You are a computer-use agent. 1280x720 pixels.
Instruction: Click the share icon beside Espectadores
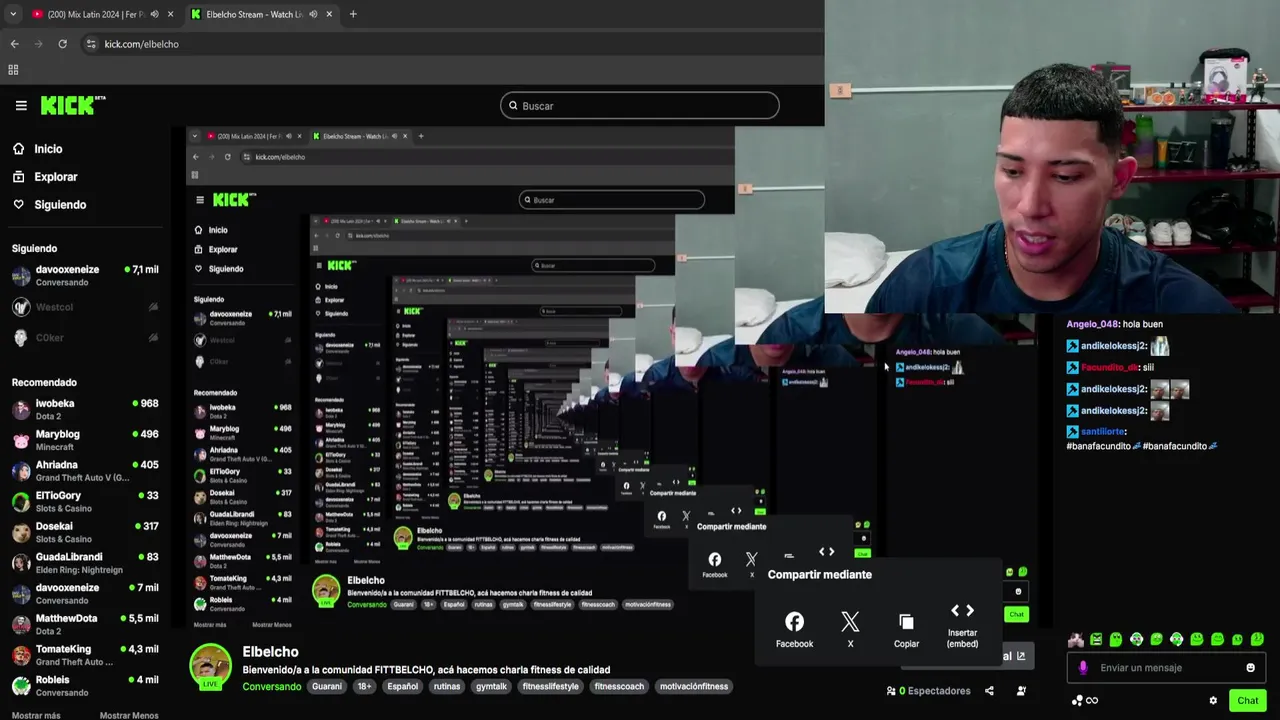(989, 691)
